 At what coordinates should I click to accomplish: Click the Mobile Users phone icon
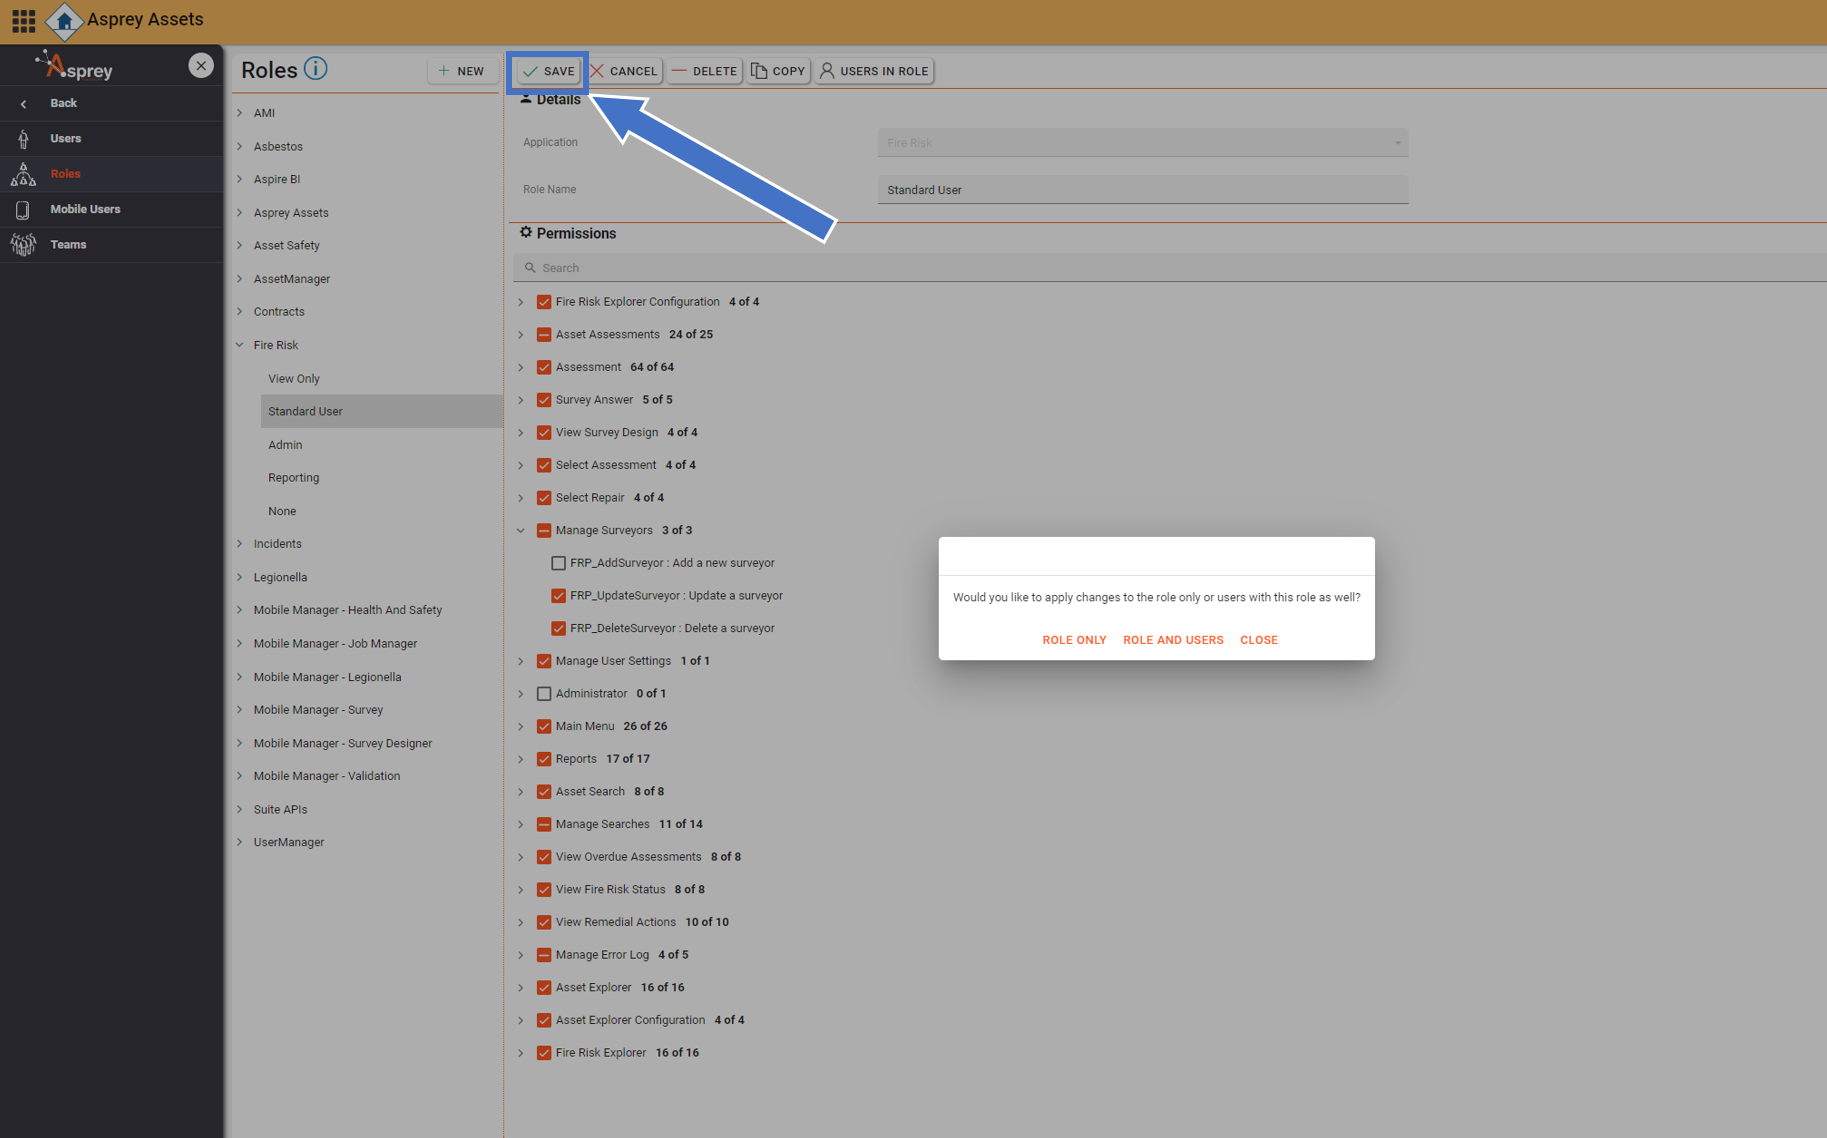(23, 210)
